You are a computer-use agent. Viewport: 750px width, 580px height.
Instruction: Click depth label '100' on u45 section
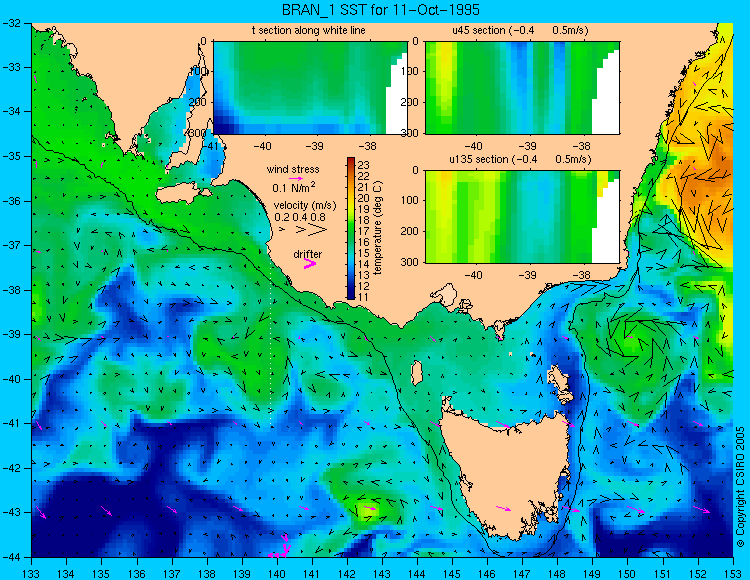(411, 71)
